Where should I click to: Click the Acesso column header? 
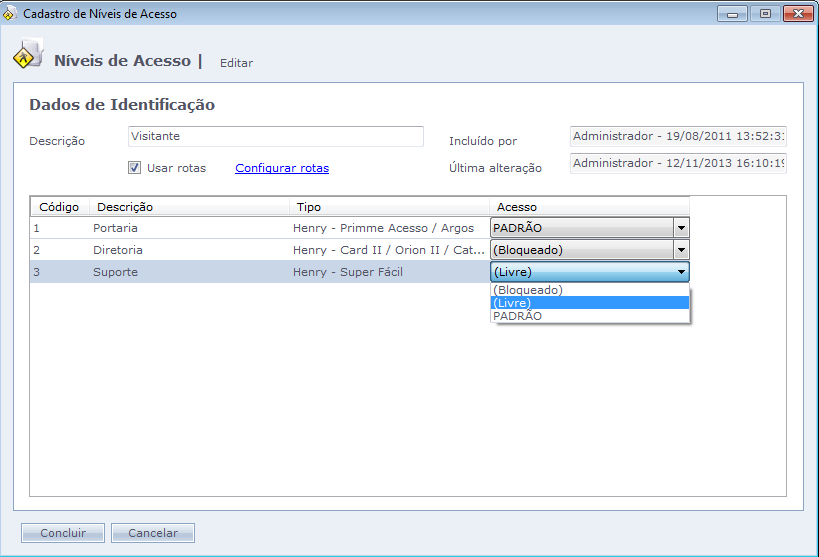pos(588,207)
